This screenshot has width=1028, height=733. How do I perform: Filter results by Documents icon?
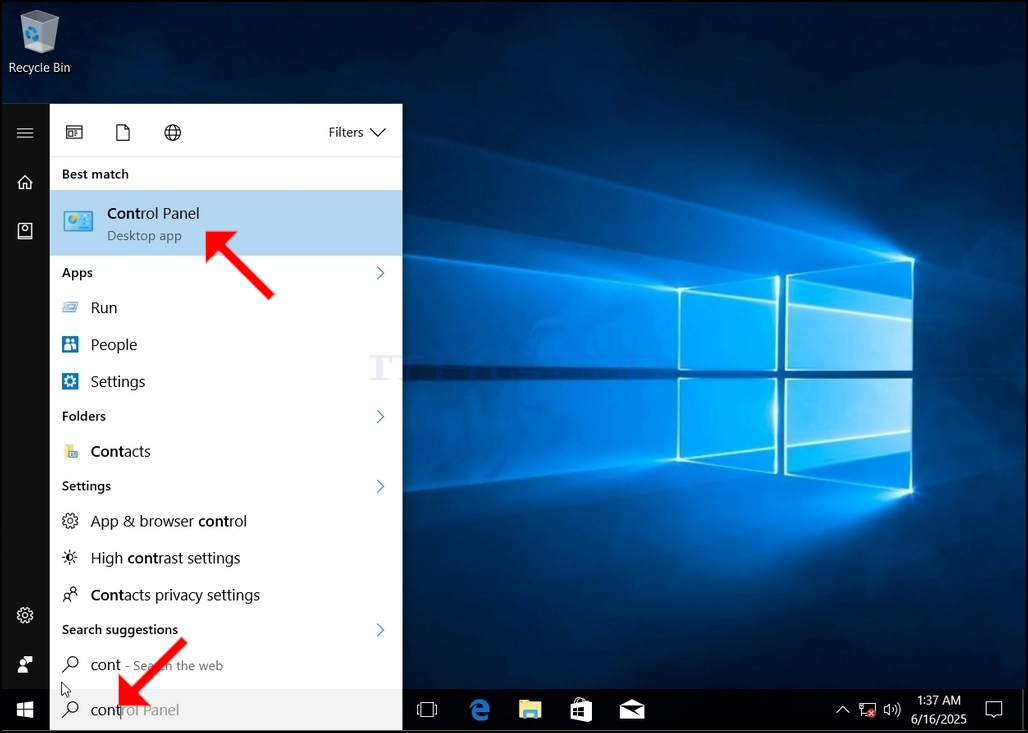point(123,132)
